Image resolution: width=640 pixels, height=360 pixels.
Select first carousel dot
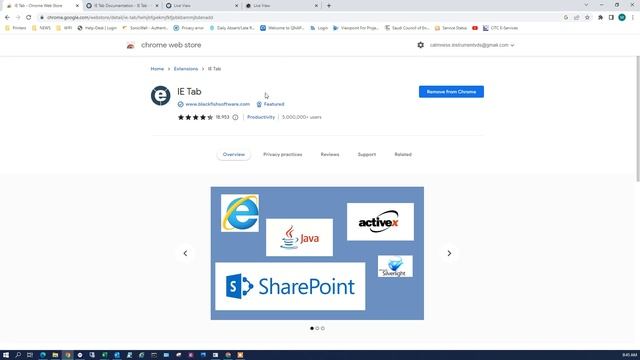[312, 328]
